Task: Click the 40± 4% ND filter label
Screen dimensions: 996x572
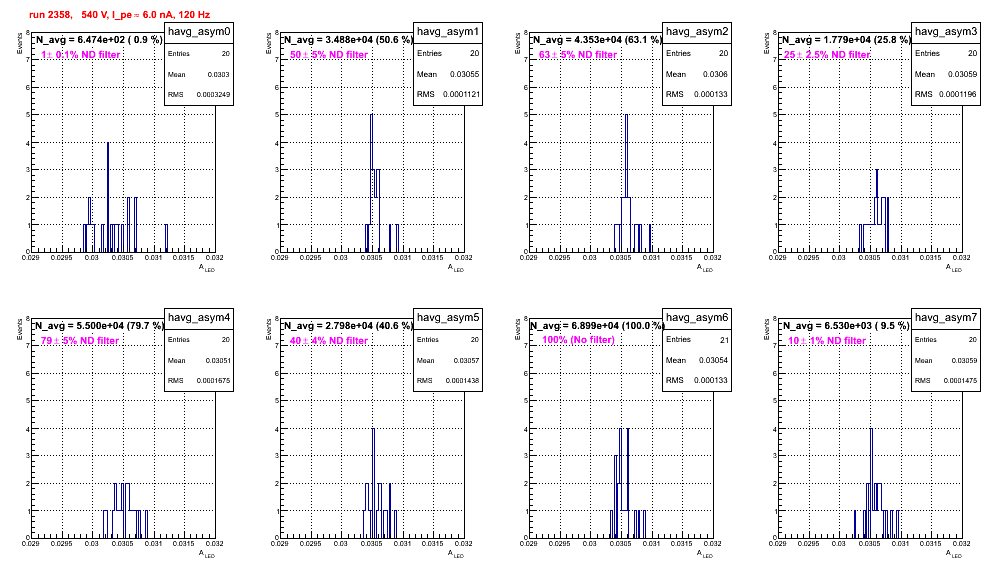Action: tap(329, 341)
